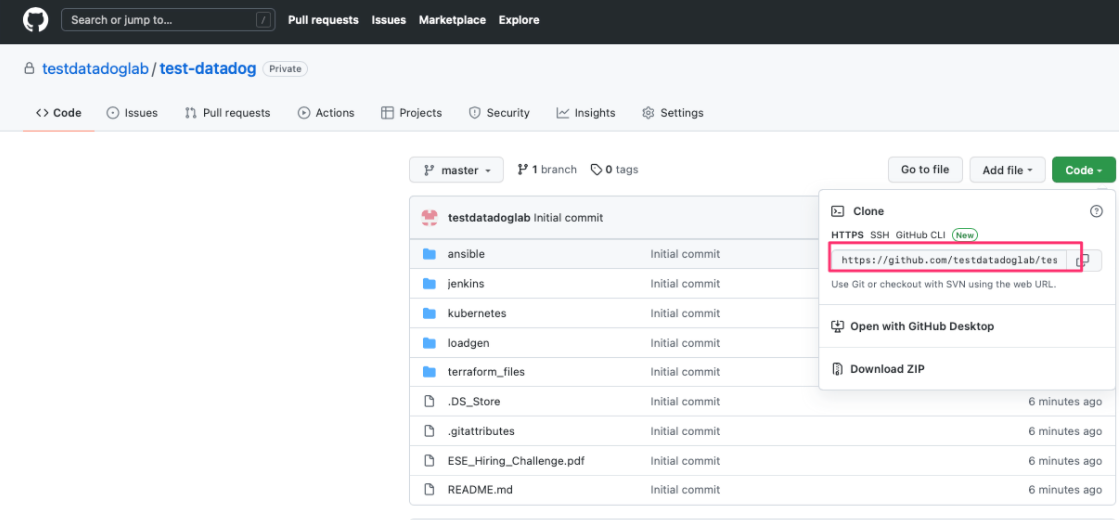Click Open with GitHub Desktop

point(922,327)
